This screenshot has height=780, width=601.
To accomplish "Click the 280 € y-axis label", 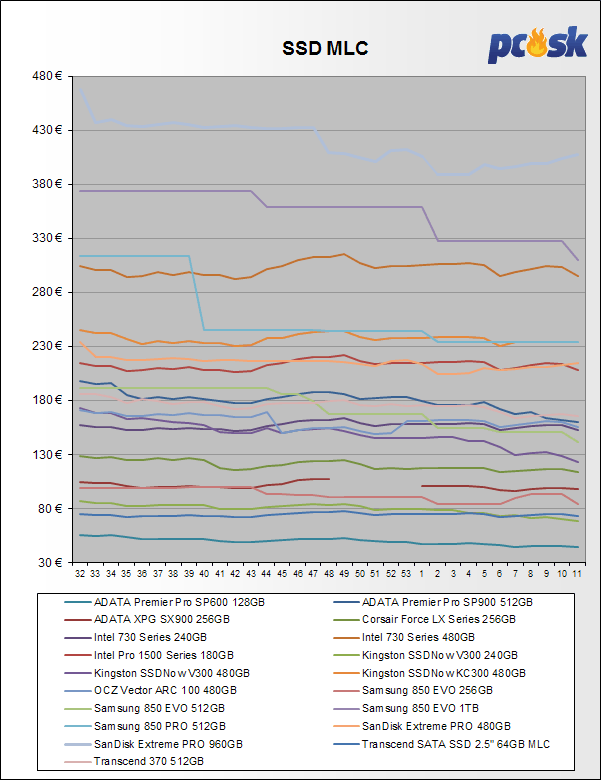I will click(x=47, y=292).
